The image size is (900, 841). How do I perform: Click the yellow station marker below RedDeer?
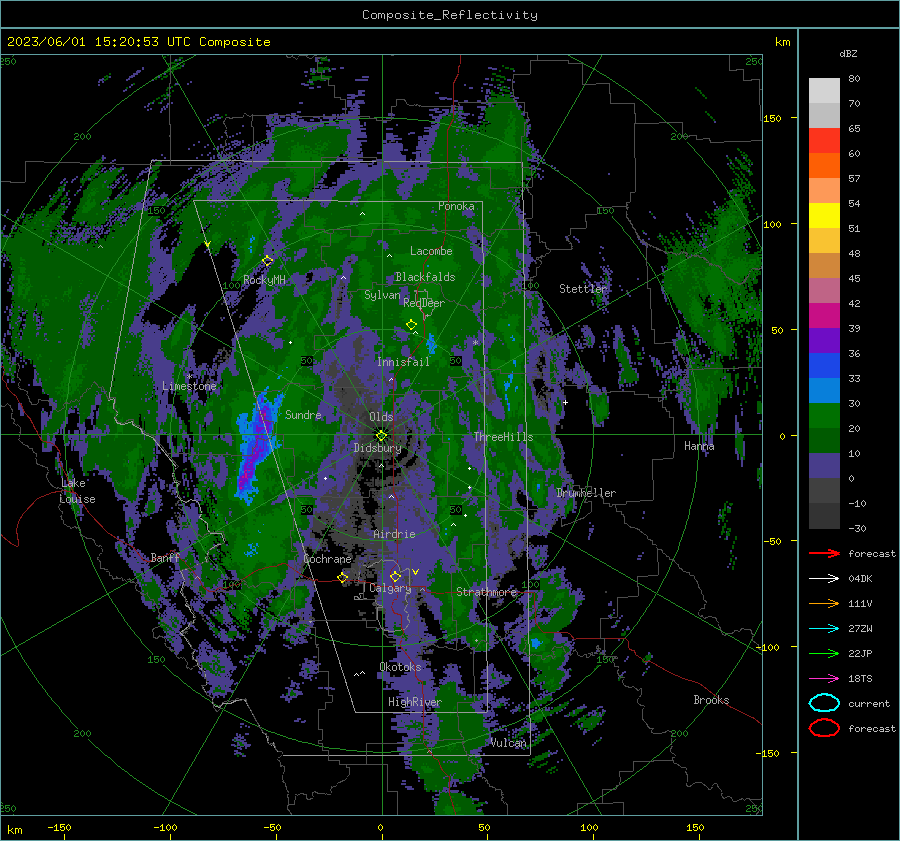tap(411, 325)
